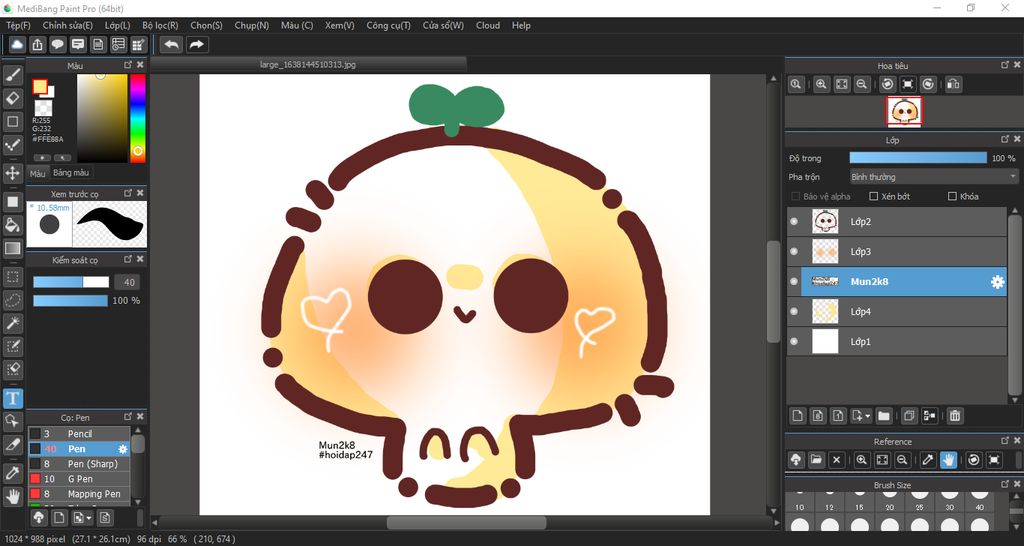Click the cloud icon in top toolbar
This screenshot has width=1024, height=546.
[17, 44]
